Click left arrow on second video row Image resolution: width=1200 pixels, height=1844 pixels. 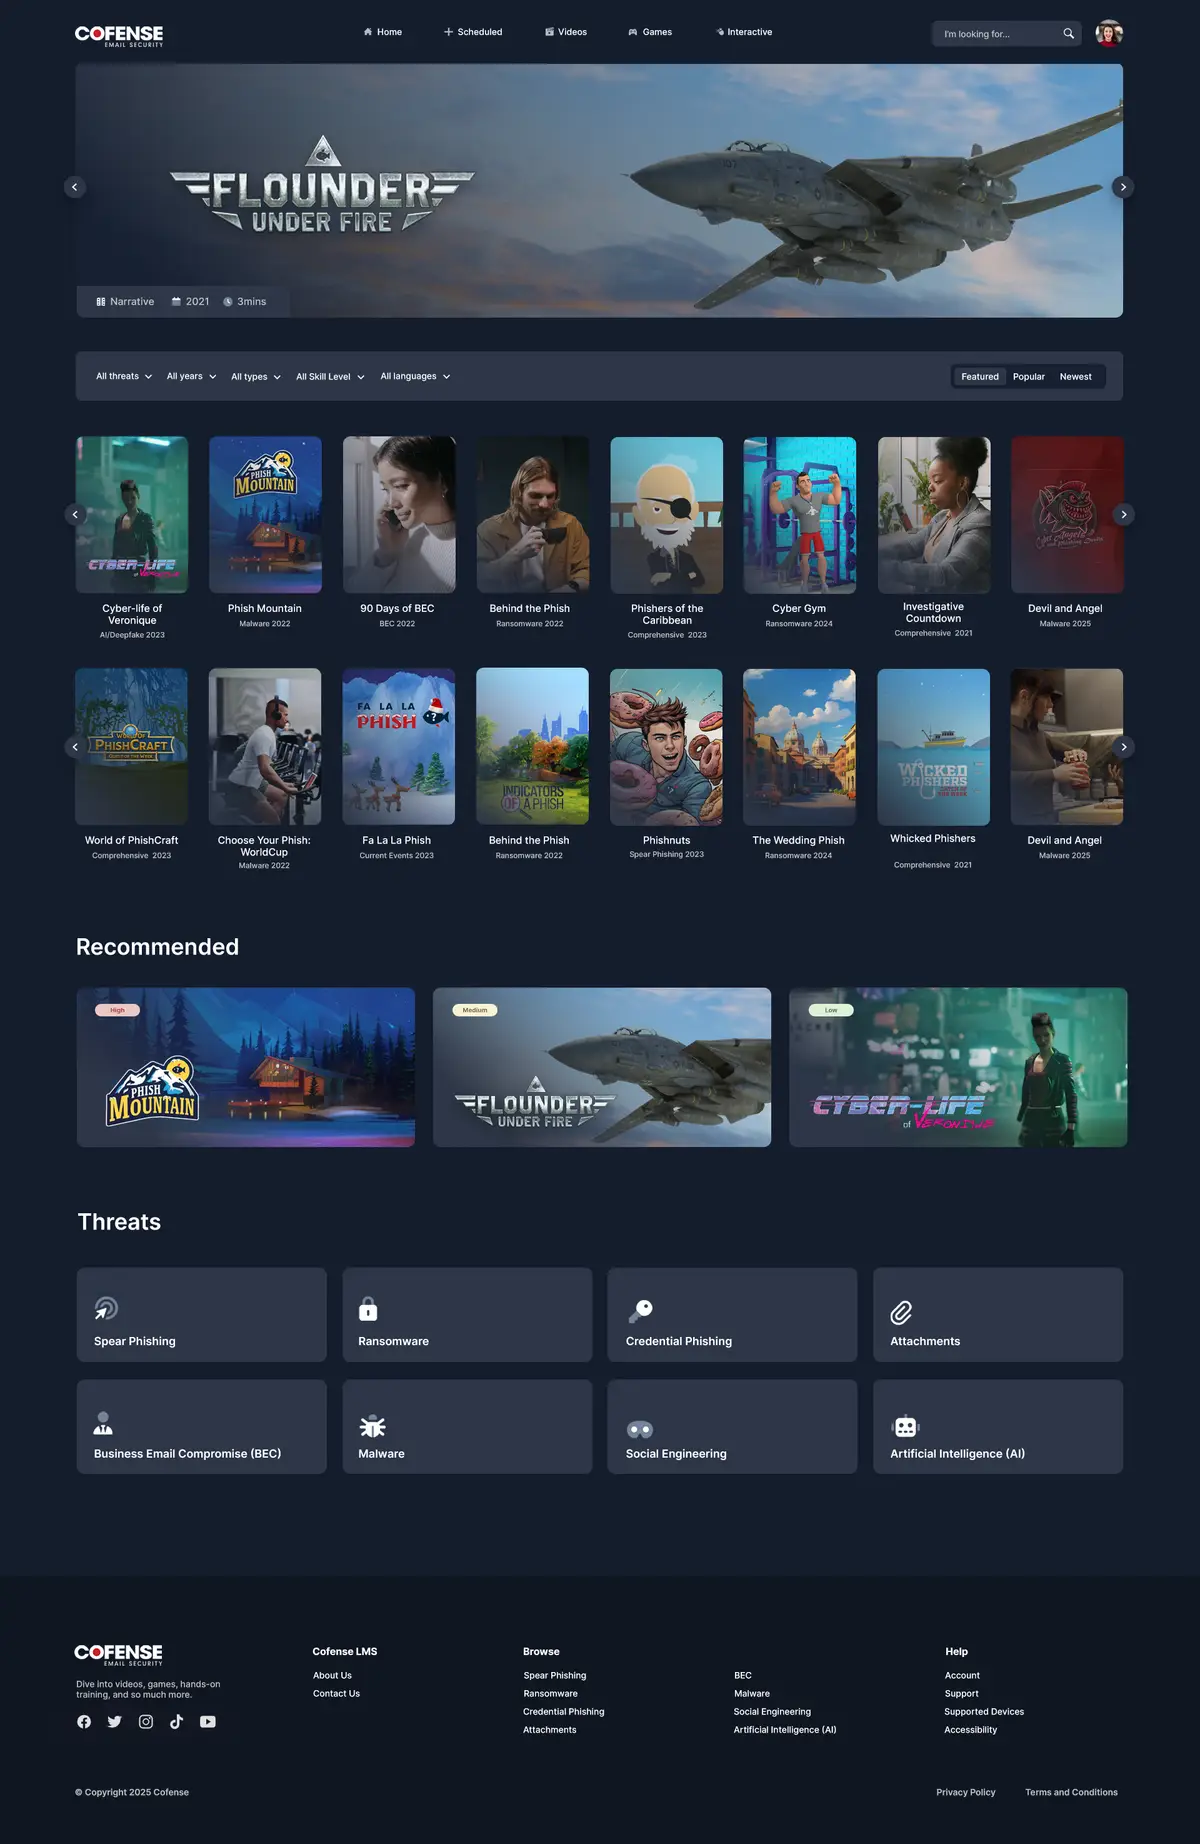[75, 747]
